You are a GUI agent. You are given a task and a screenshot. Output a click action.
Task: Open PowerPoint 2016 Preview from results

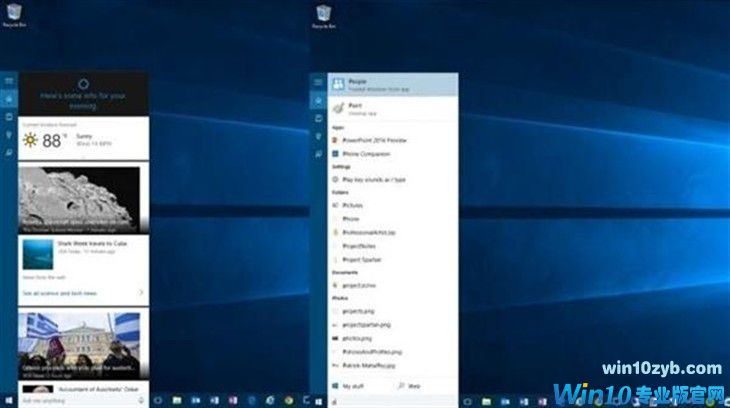376,141
